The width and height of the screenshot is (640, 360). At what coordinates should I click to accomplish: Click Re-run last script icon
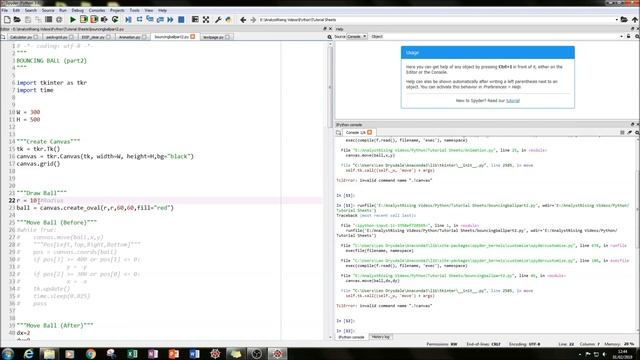point(115,19)
